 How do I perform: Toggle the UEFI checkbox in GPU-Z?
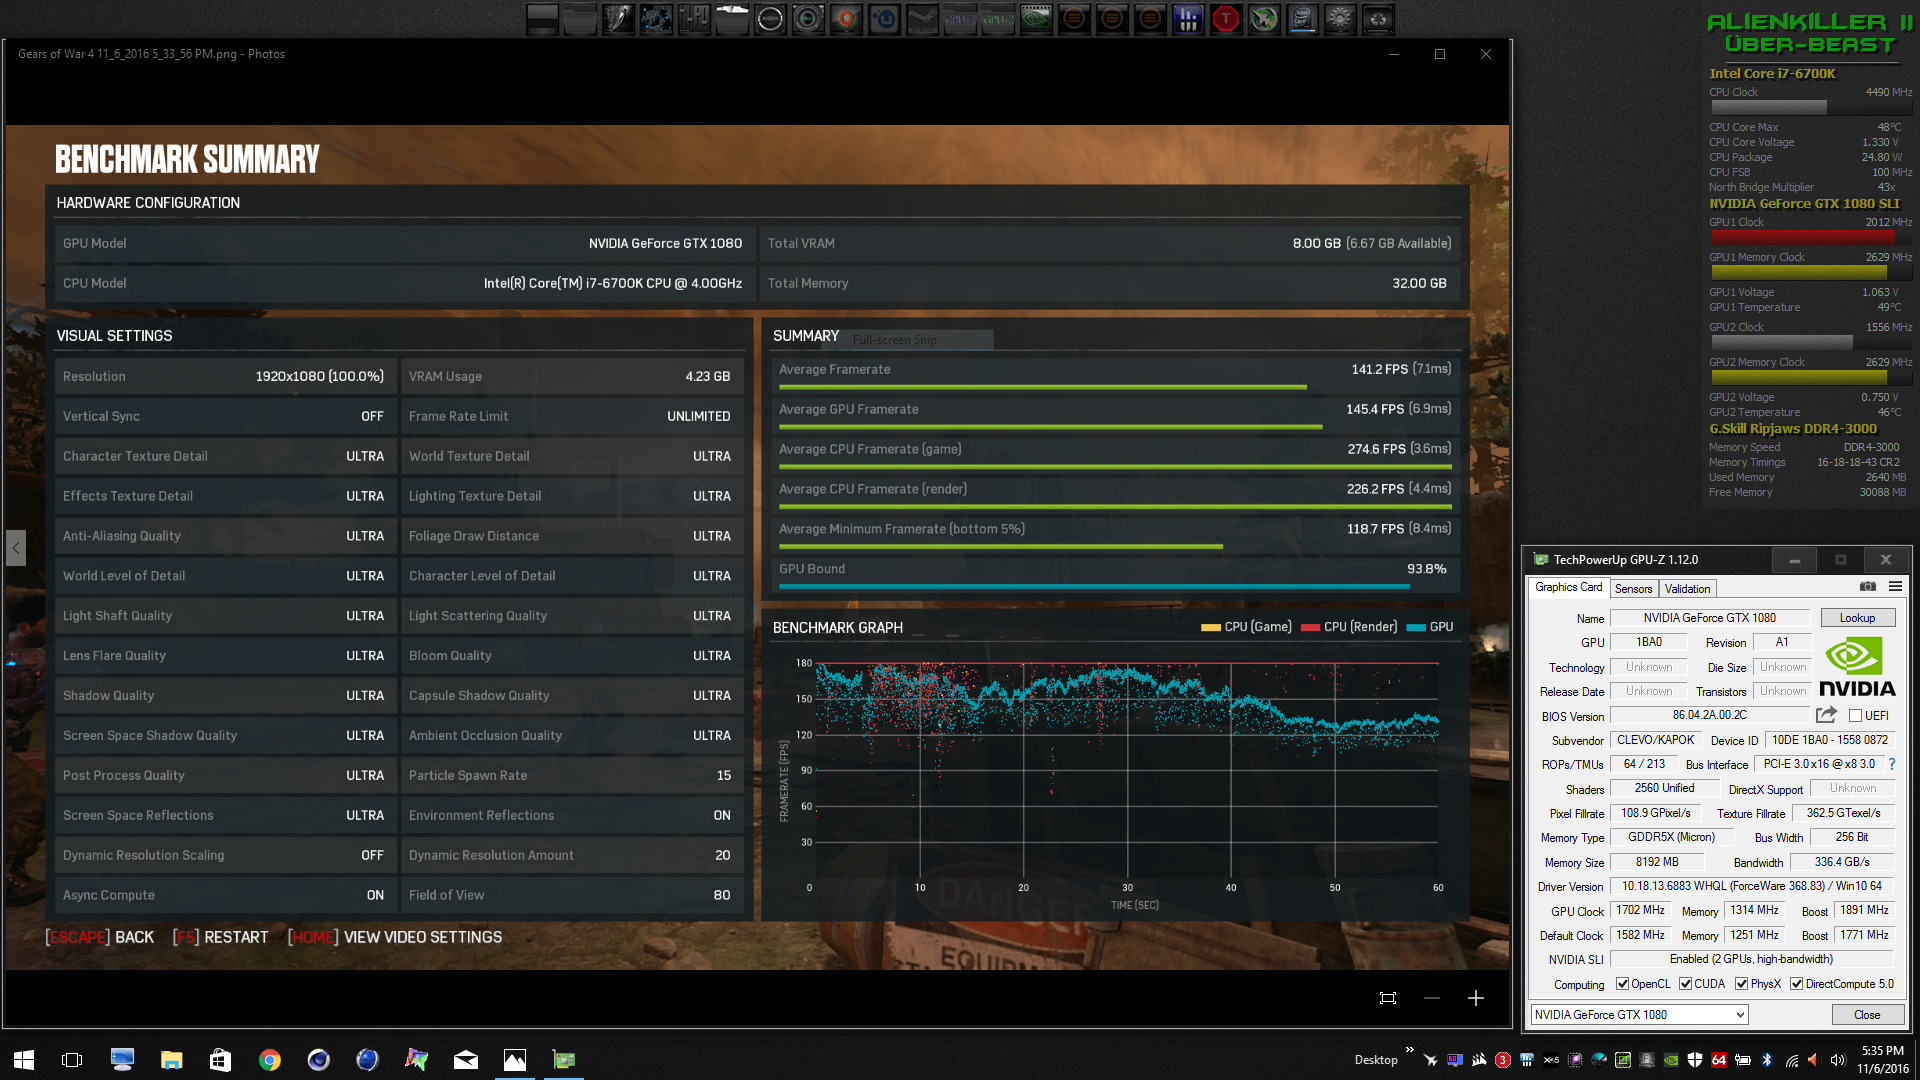pos(1855,716)
